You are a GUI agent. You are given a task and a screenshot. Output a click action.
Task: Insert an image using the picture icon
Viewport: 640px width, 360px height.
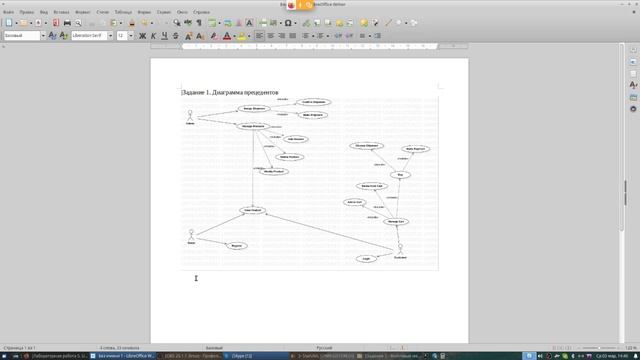228,23
